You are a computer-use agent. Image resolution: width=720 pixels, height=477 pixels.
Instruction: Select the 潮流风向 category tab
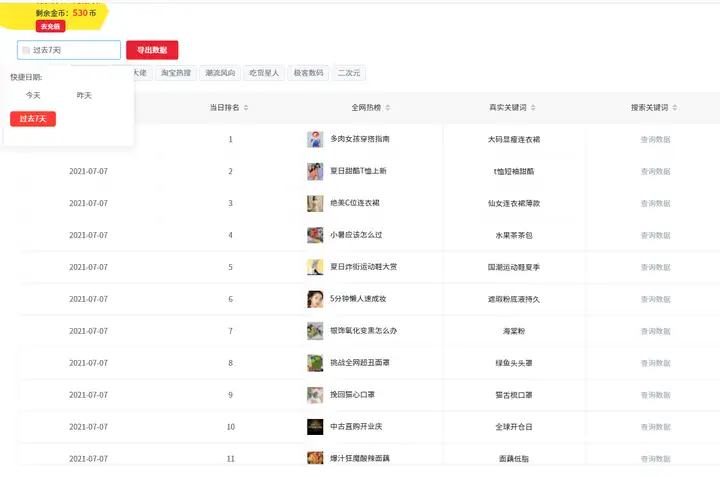coord(220,73)
